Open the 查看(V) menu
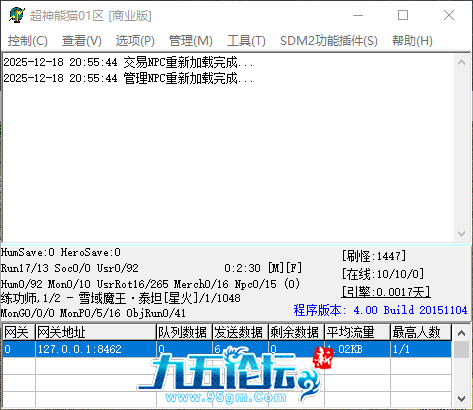Image resolution: width=473 pixels, height=410 pixels. [x=82, y=41]
